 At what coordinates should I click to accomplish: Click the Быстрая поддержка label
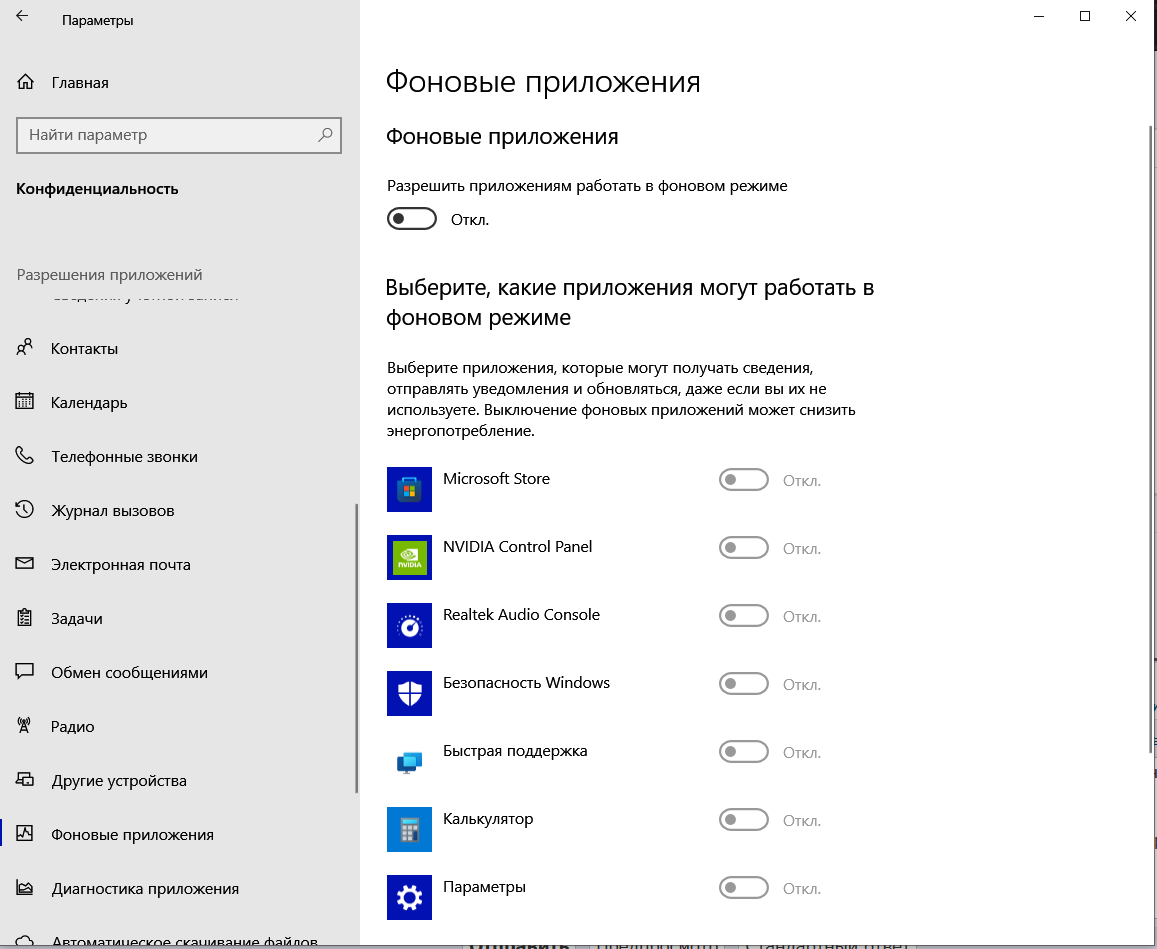515,750
